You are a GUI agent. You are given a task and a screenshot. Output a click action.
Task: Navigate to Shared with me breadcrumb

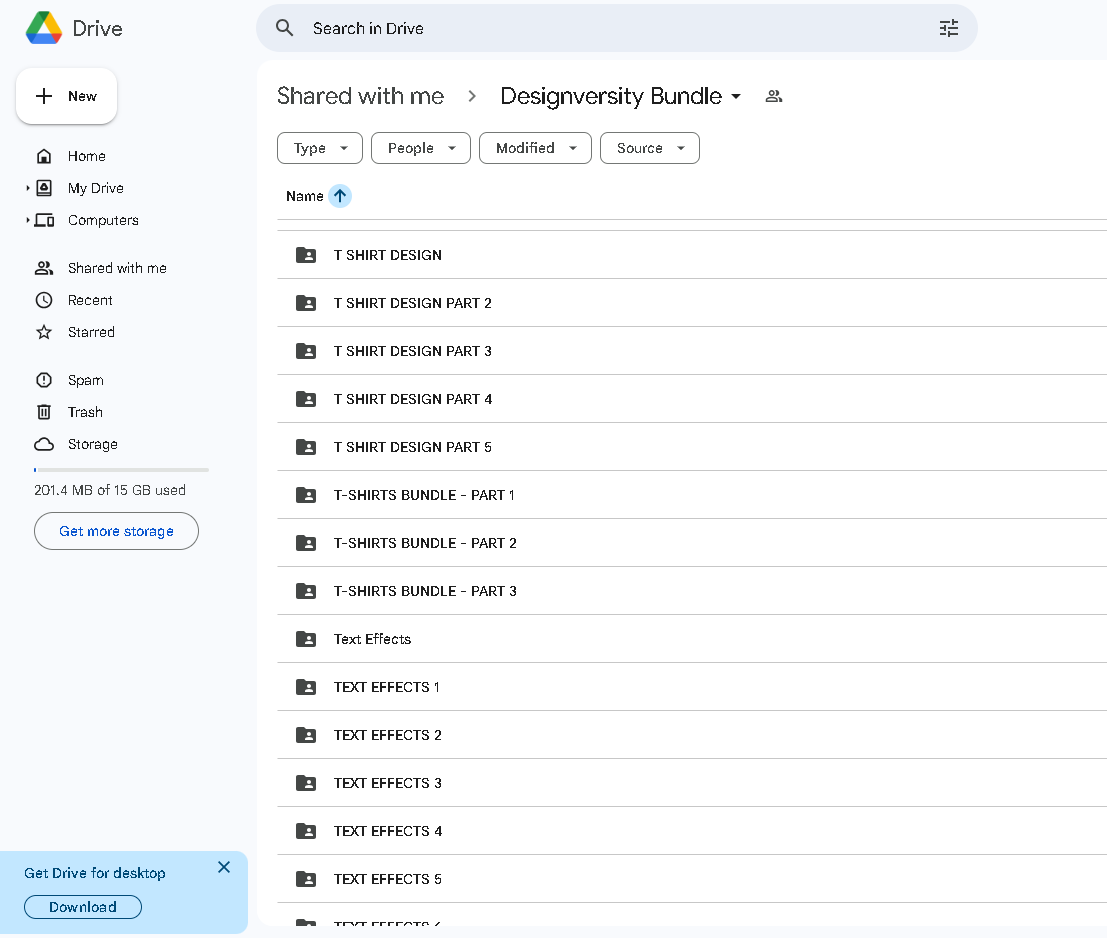[x=360, y=96]
